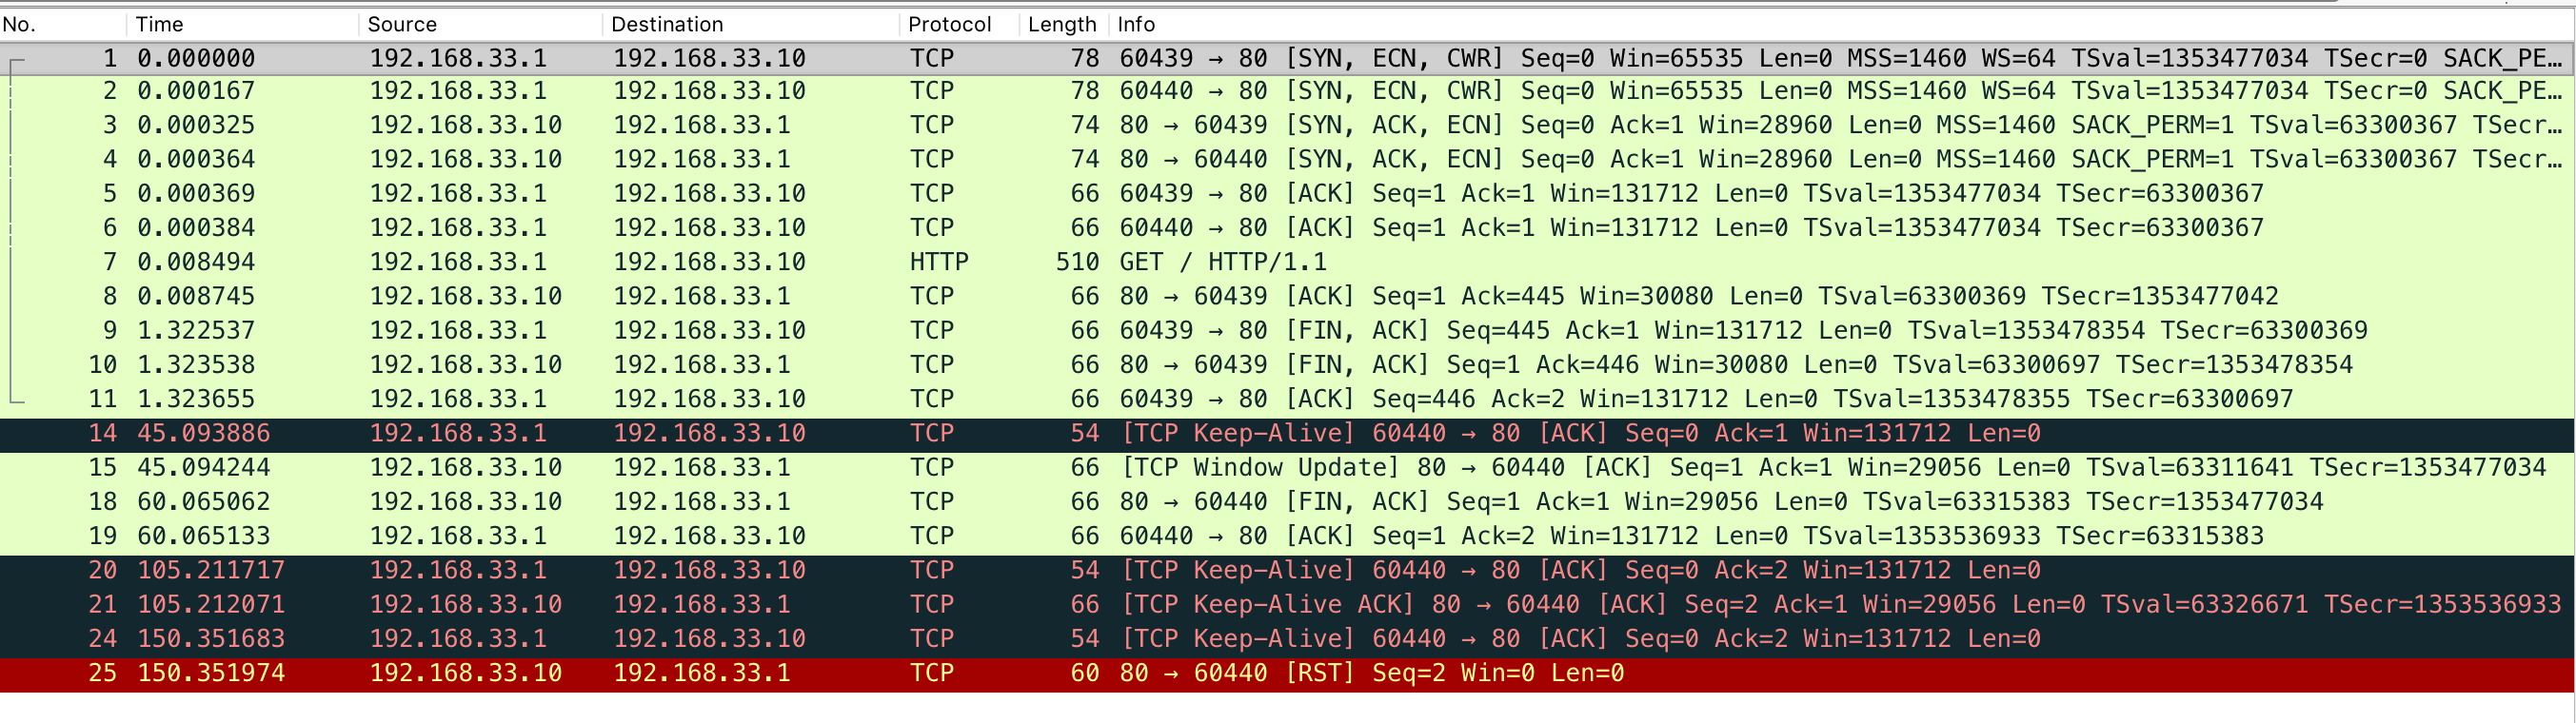Click the Destination column header
The height and width of the screenshot is (723, 2576).
click(751, 24)
